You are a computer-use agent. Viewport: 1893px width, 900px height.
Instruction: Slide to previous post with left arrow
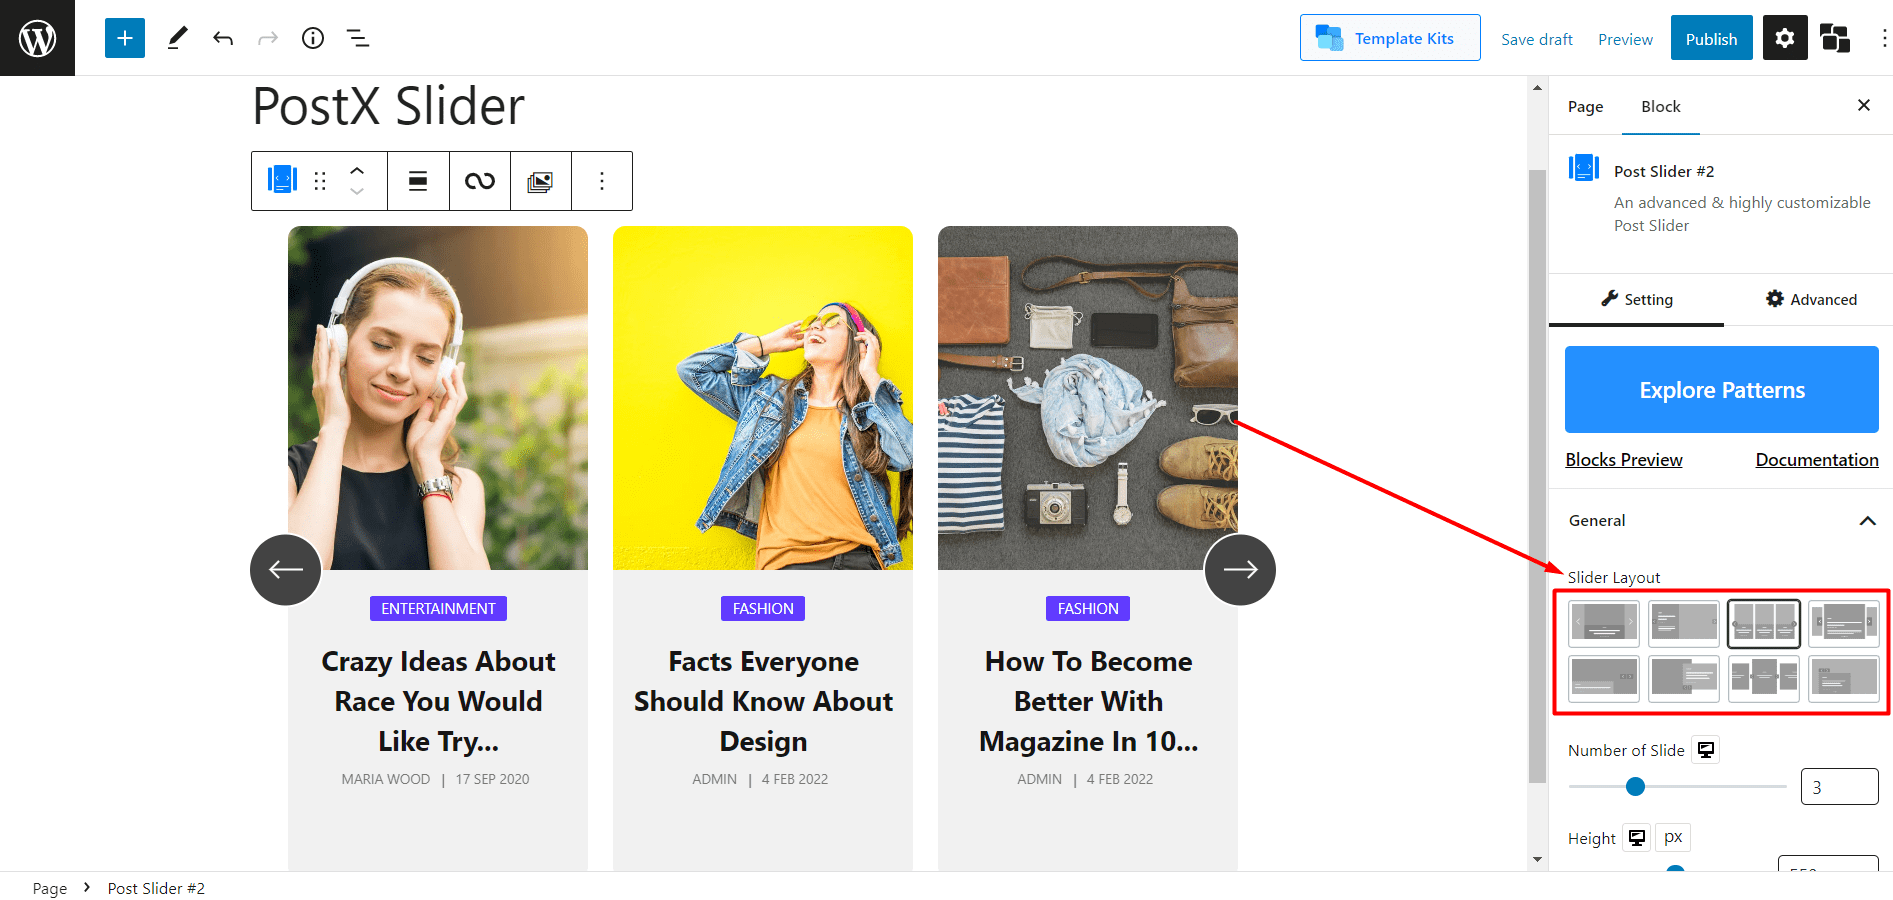[x=286, y=570]
